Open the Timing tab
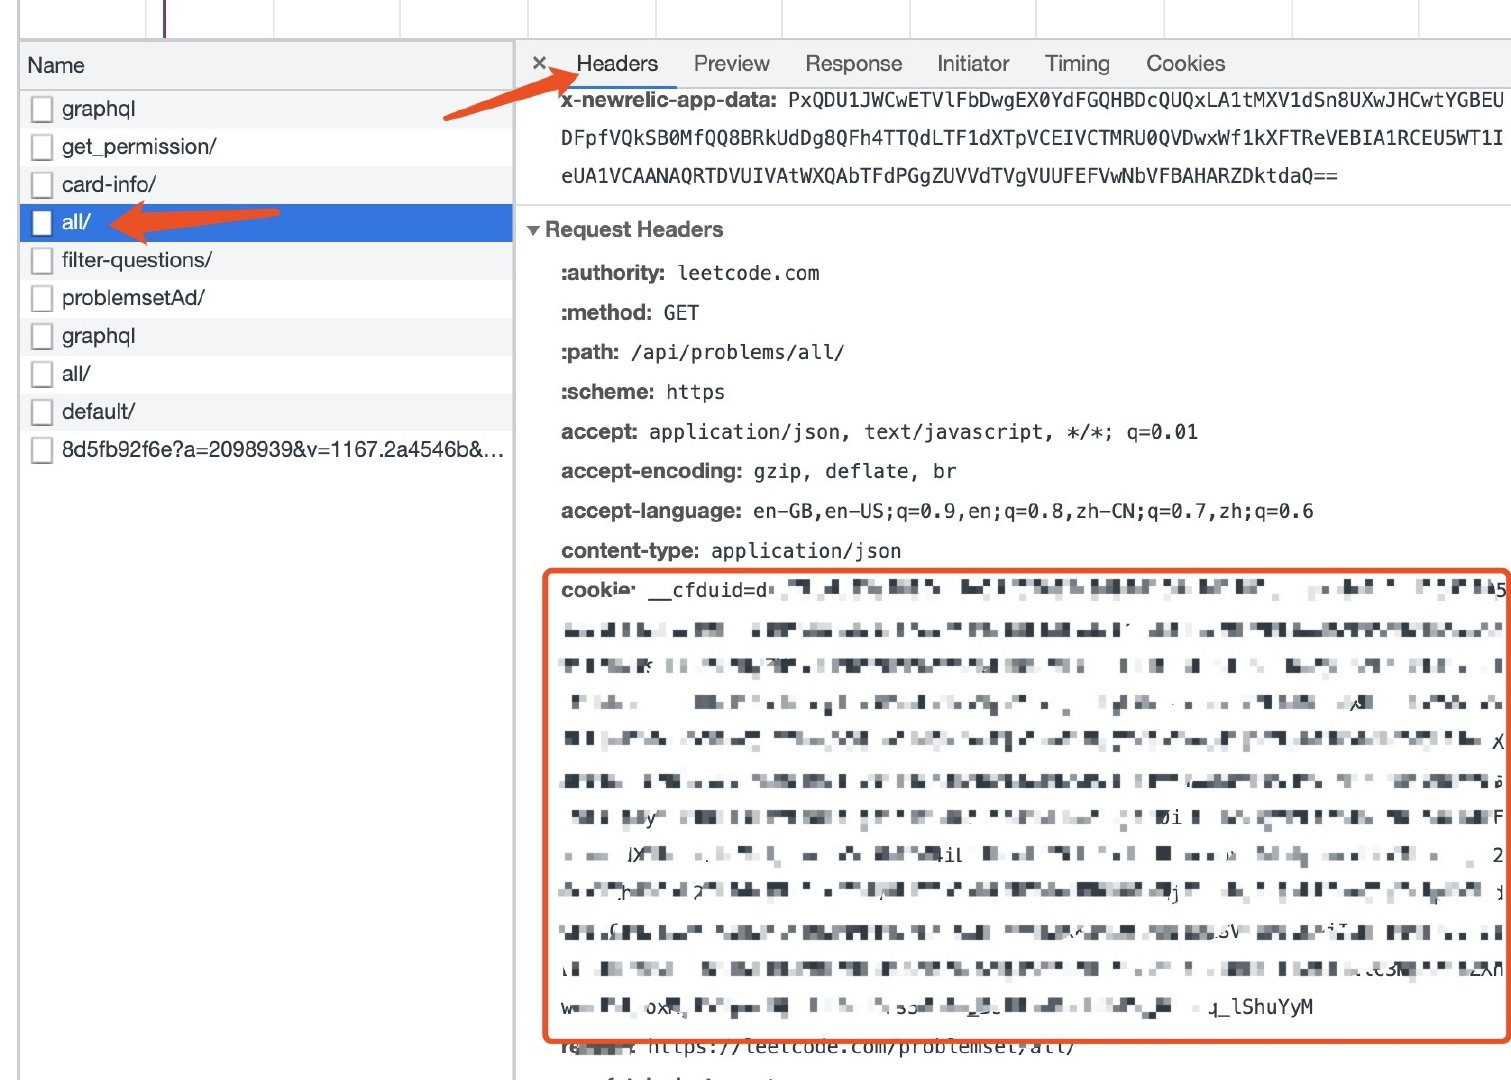The image size is (1511, 1080). coord(1077,63)
